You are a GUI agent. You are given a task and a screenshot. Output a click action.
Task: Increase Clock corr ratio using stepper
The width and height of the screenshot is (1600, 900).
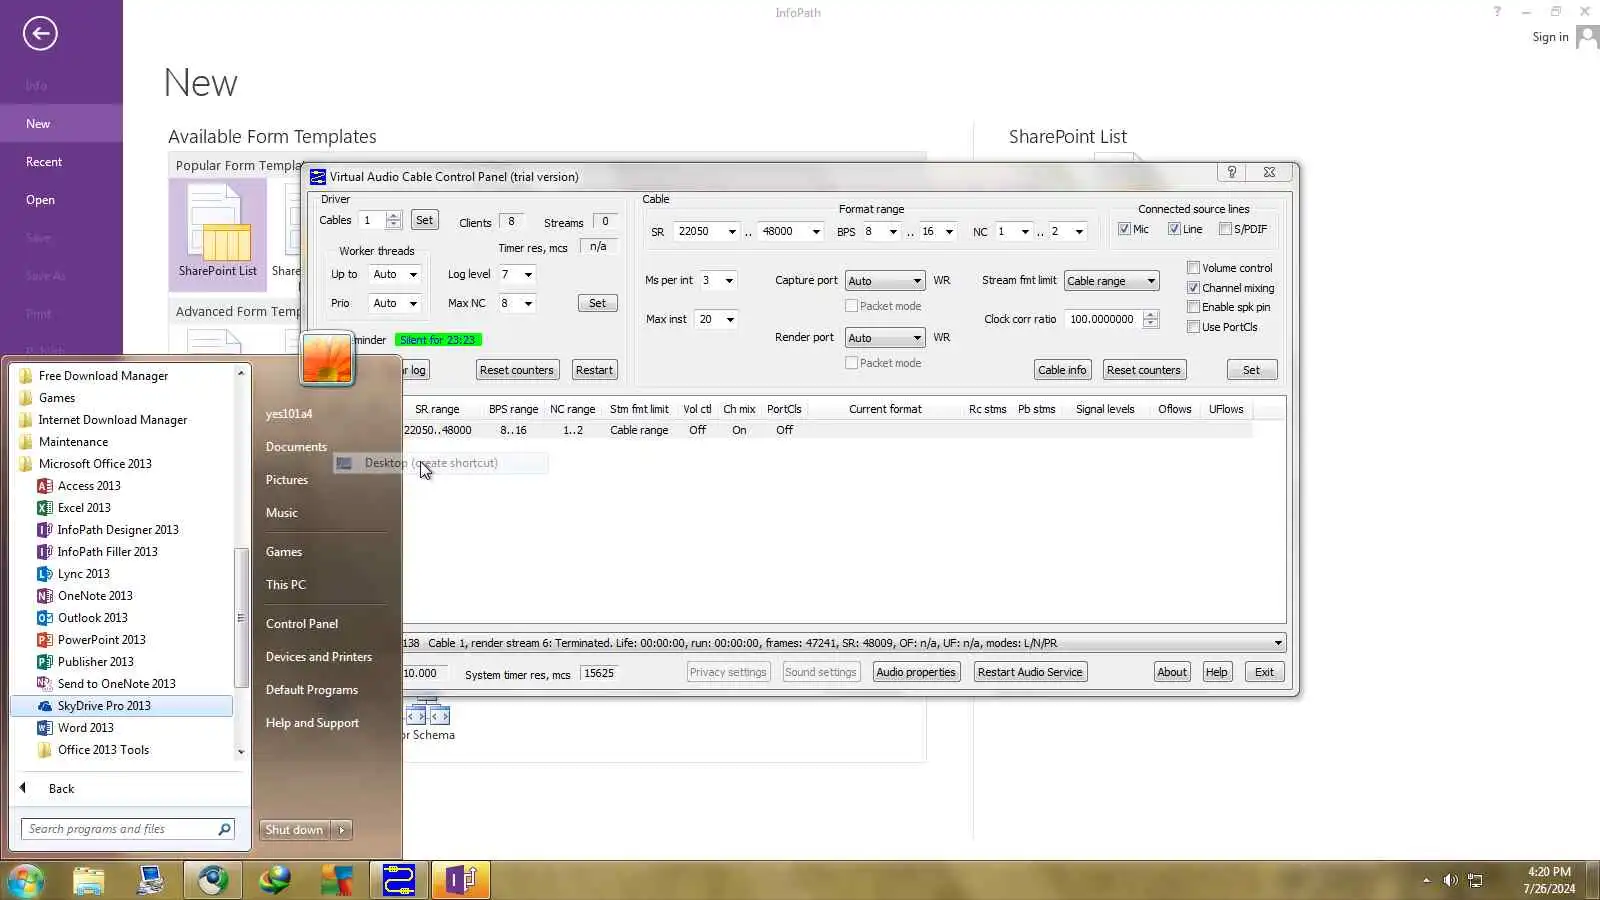(x=1151, y=315)
